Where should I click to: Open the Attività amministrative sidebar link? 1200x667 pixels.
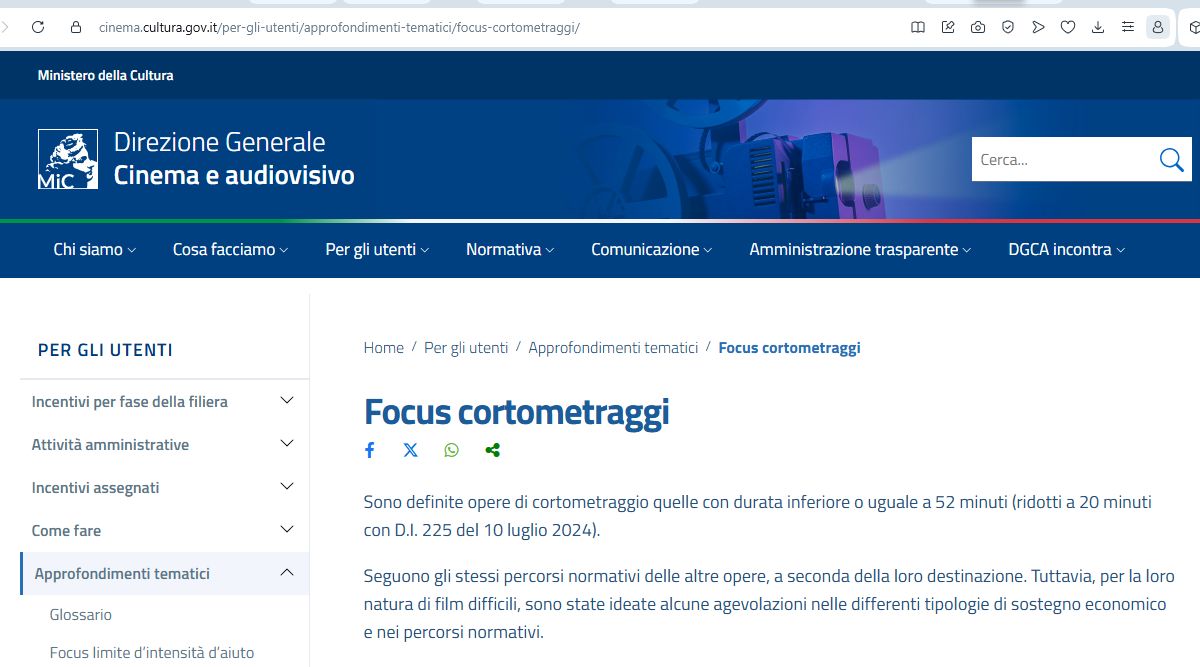point(110,445)
